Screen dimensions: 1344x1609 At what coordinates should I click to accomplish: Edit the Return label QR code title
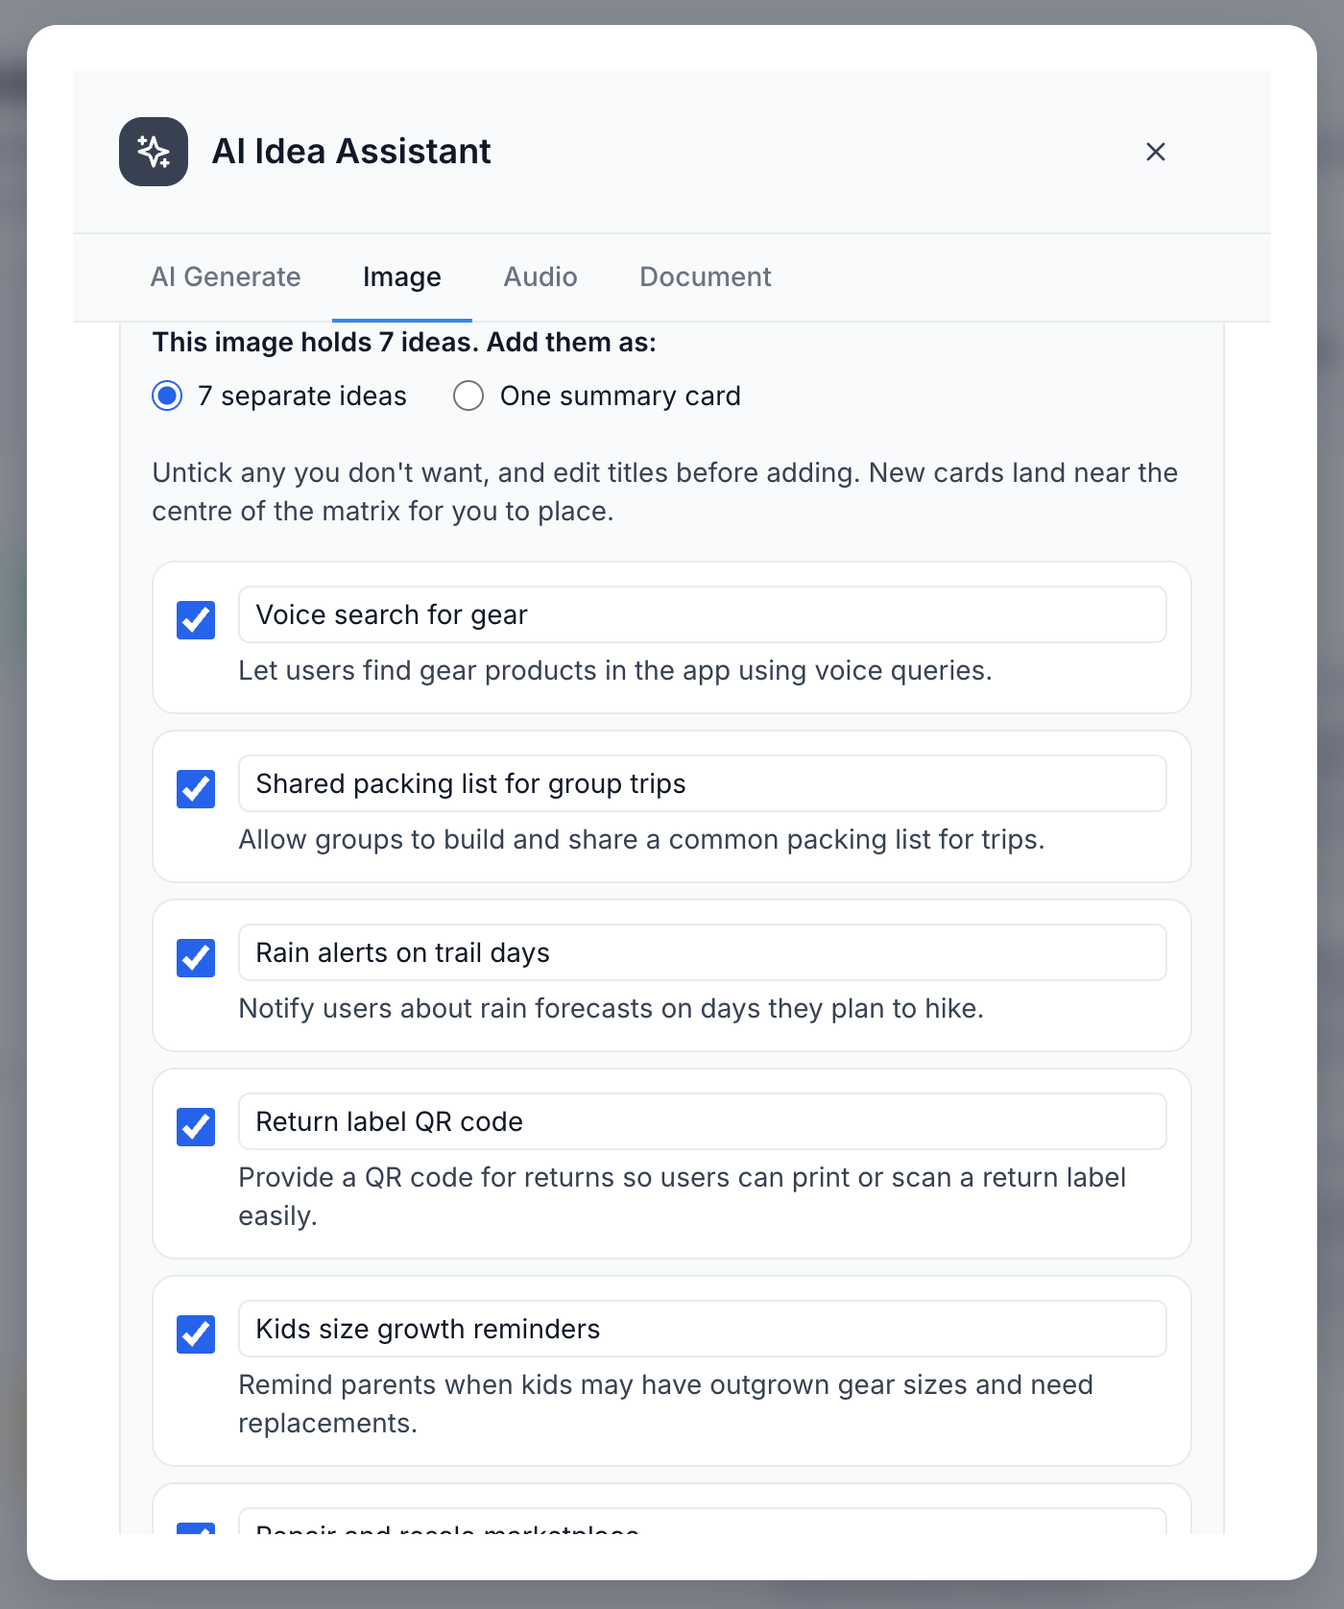[702, 1122]
